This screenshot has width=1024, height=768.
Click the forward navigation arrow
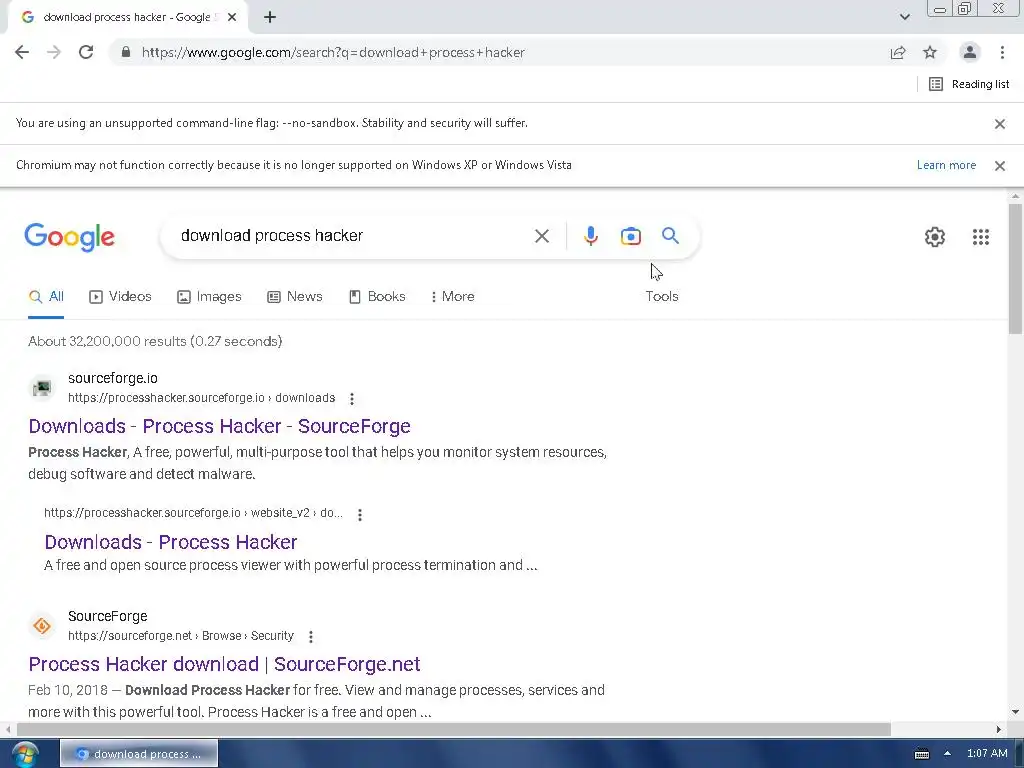point(54,52)
